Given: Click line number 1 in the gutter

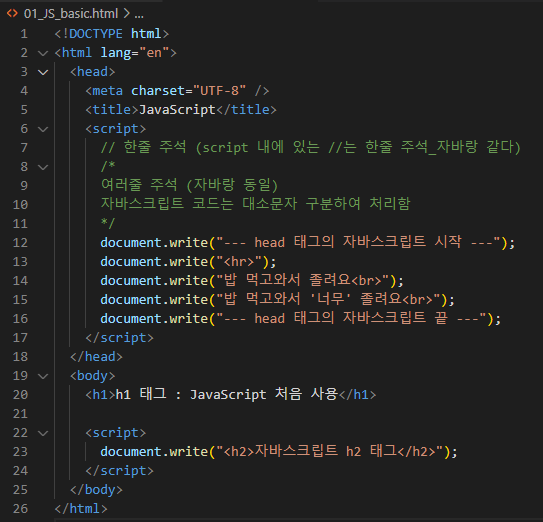Looking at the screenshot, I should pos(24,34).
